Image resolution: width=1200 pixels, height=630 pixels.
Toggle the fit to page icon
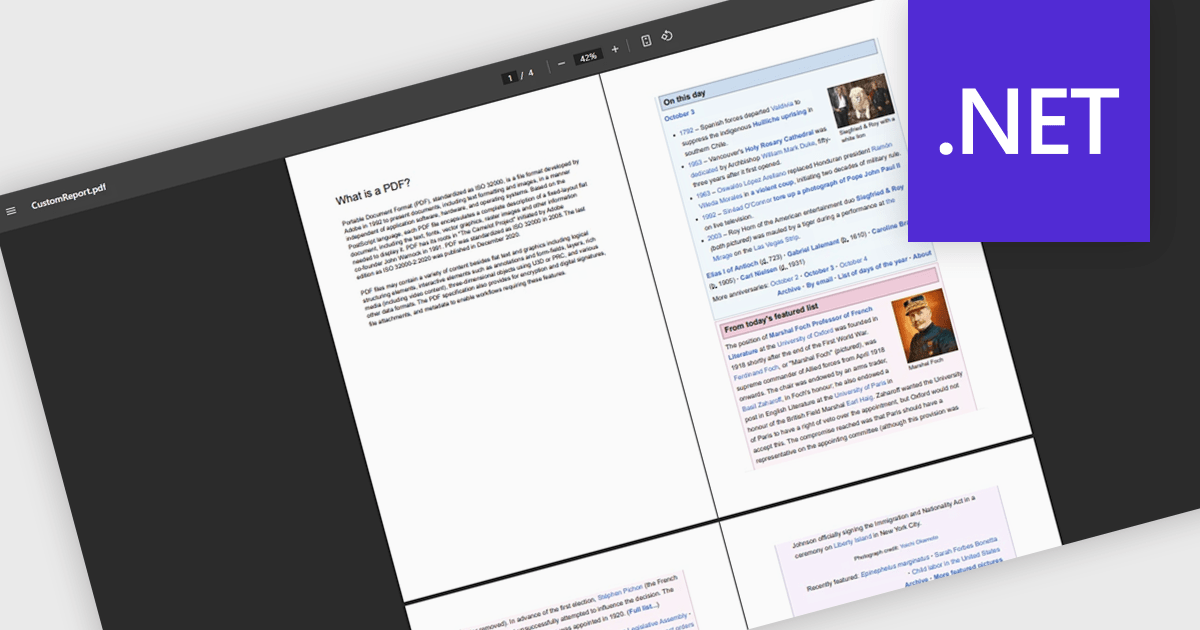point(646,41)
